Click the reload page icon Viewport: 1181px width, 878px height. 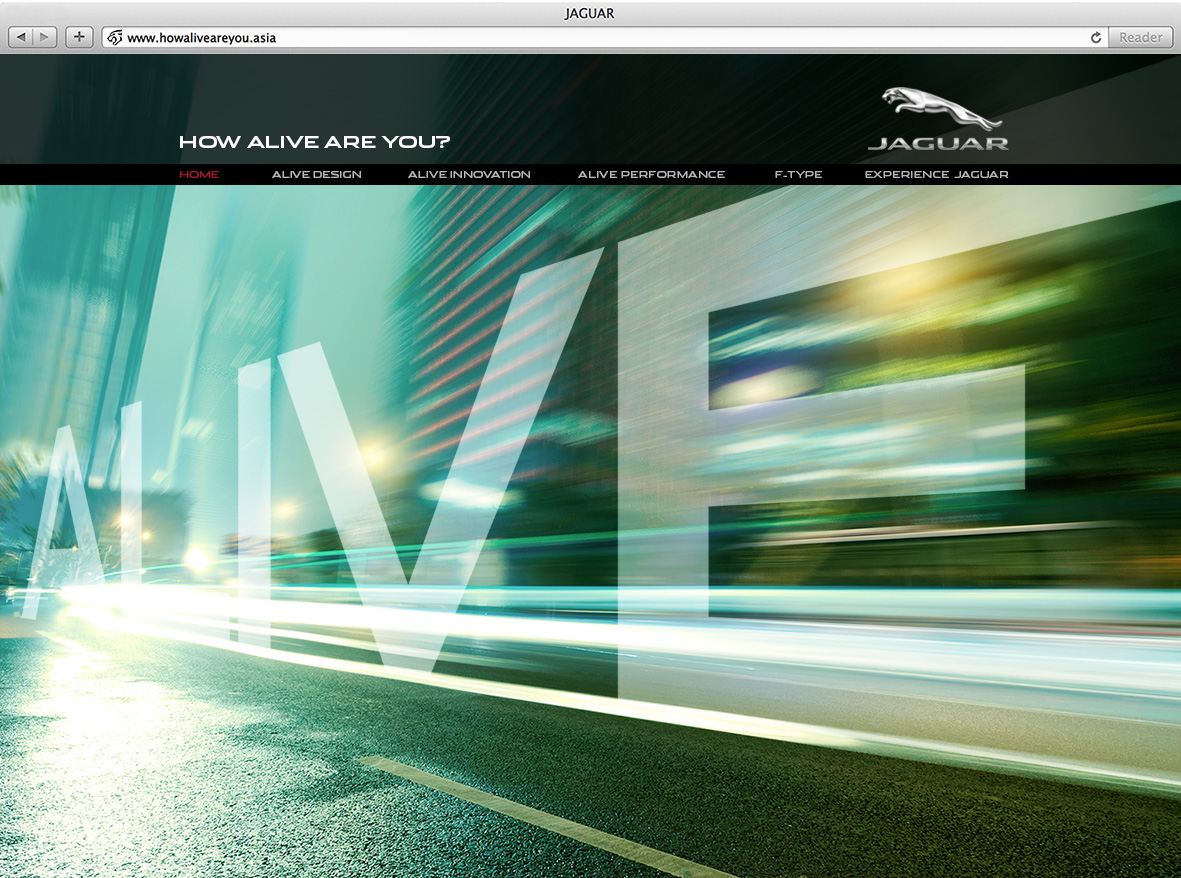[x=1095, y=38]
